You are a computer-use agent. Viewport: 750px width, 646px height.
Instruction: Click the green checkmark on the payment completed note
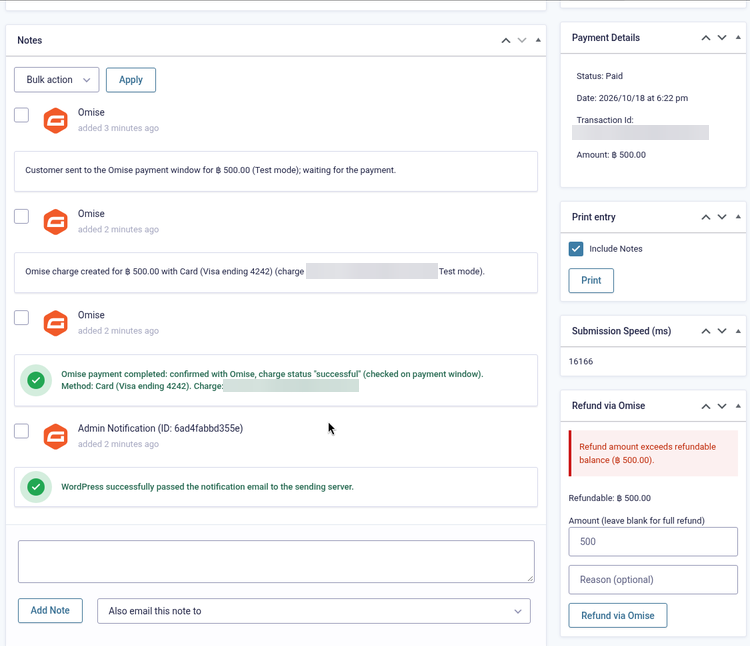click(x=36, y=380)
